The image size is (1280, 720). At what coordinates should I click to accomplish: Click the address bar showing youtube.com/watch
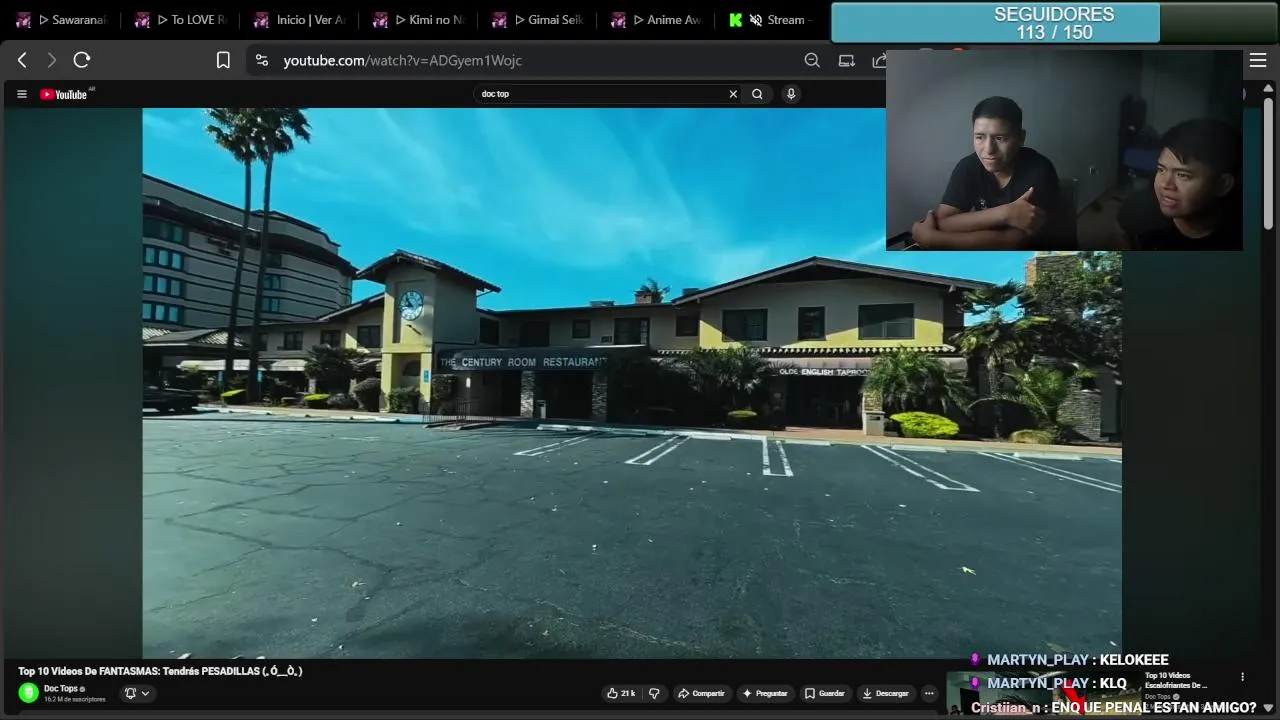click(x=520, y=60)
